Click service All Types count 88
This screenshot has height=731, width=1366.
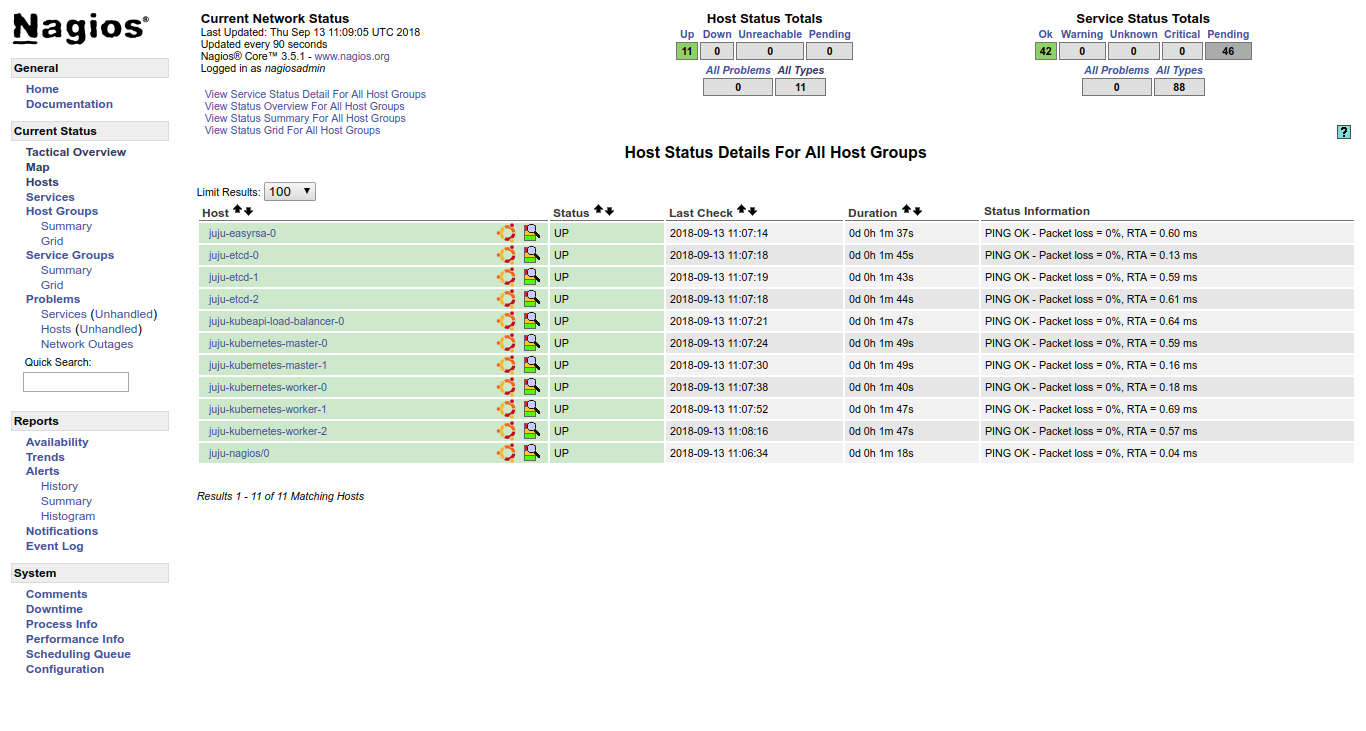[x=1179, y=87]
